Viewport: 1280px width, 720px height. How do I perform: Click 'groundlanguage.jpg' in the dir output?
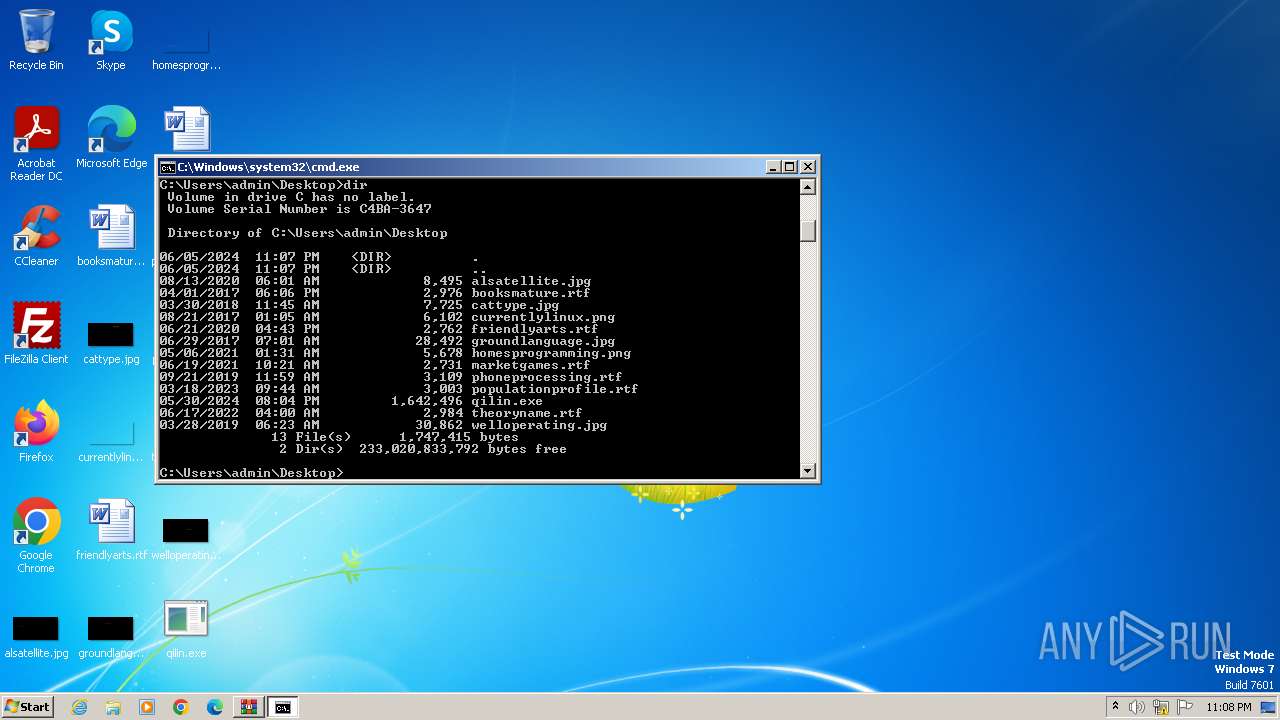point(543,341)
